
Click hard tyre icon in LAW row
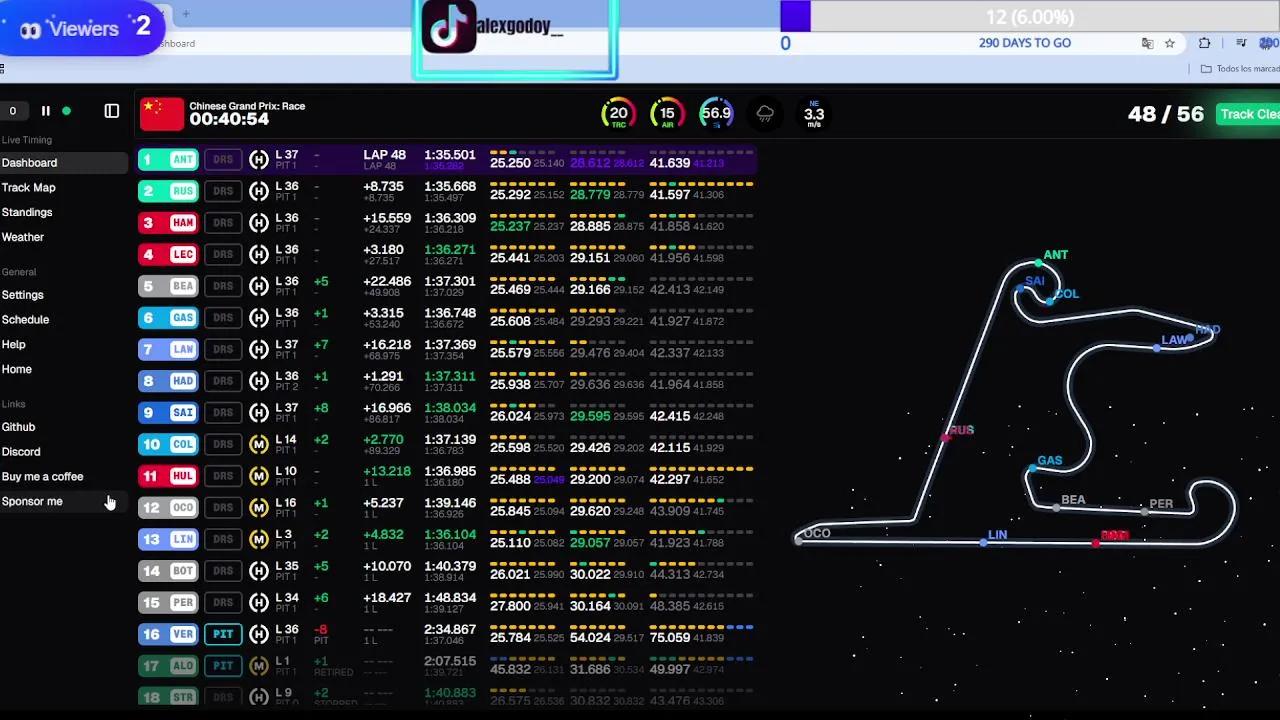tap(259, 349)
